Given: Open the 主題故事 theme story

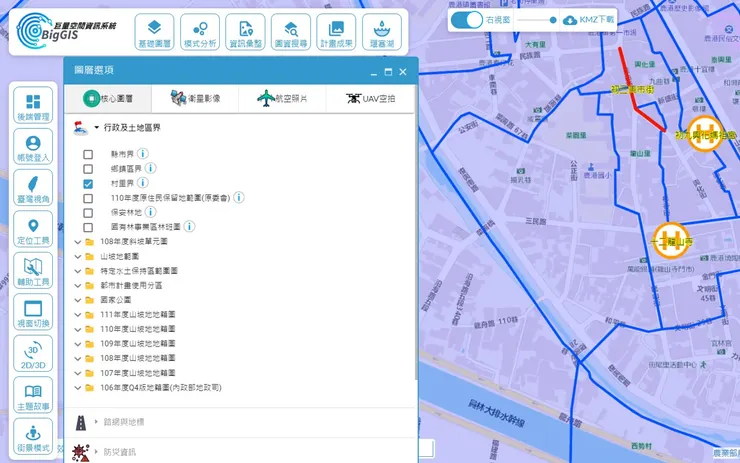Looking at the screenshot, I should 33,395.
